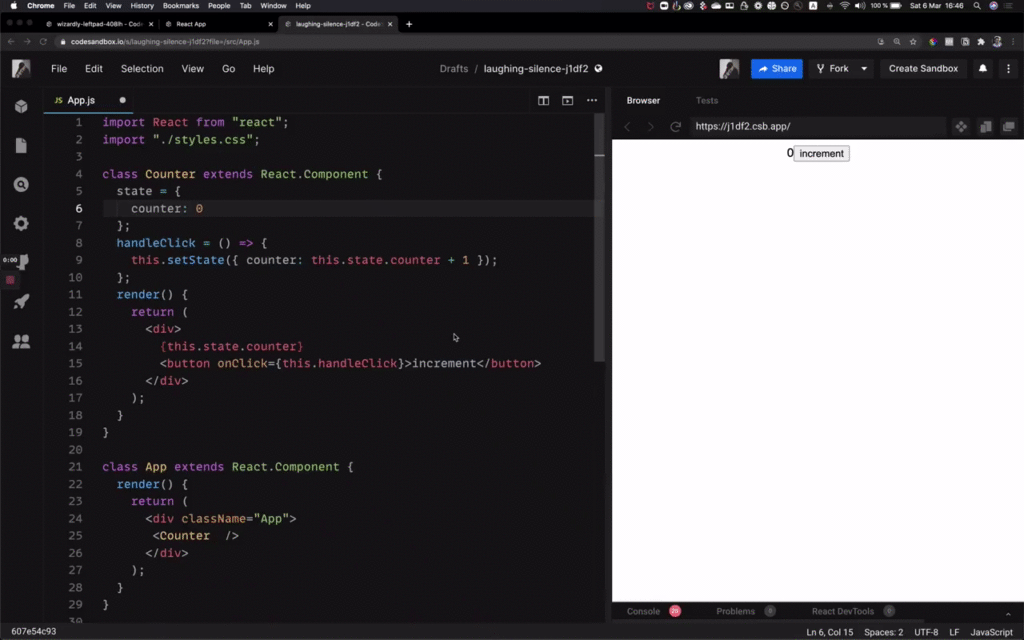
Task: Open the CodeSandbox View menu
Action: 193,69
